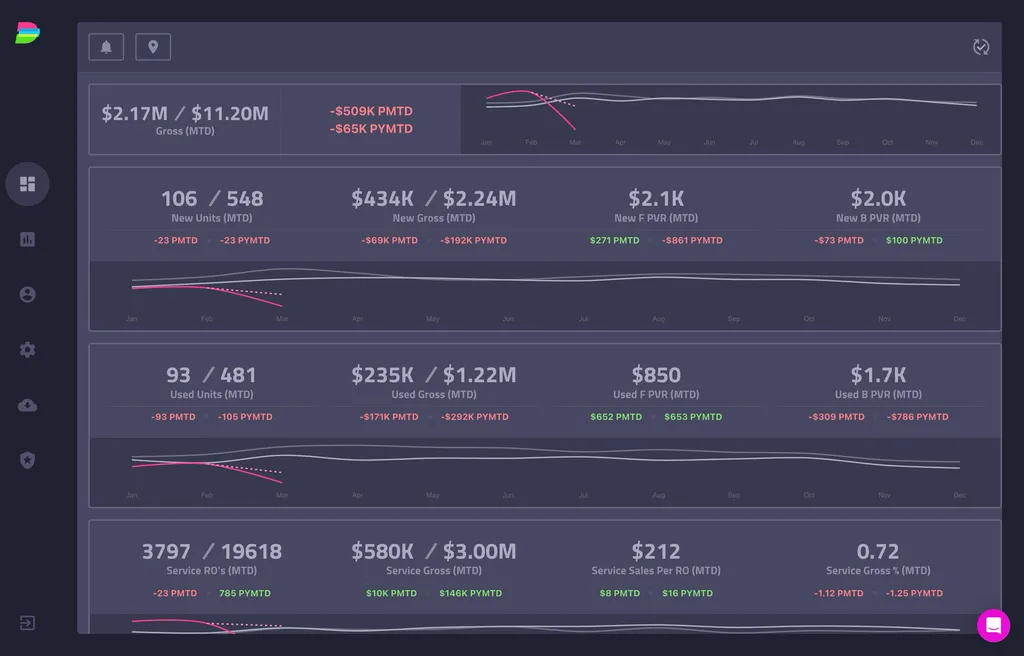Screen dimensions: 1024x656
Task: Click Used B PVR (MTD) $1.7K
Action: (878, 374)
